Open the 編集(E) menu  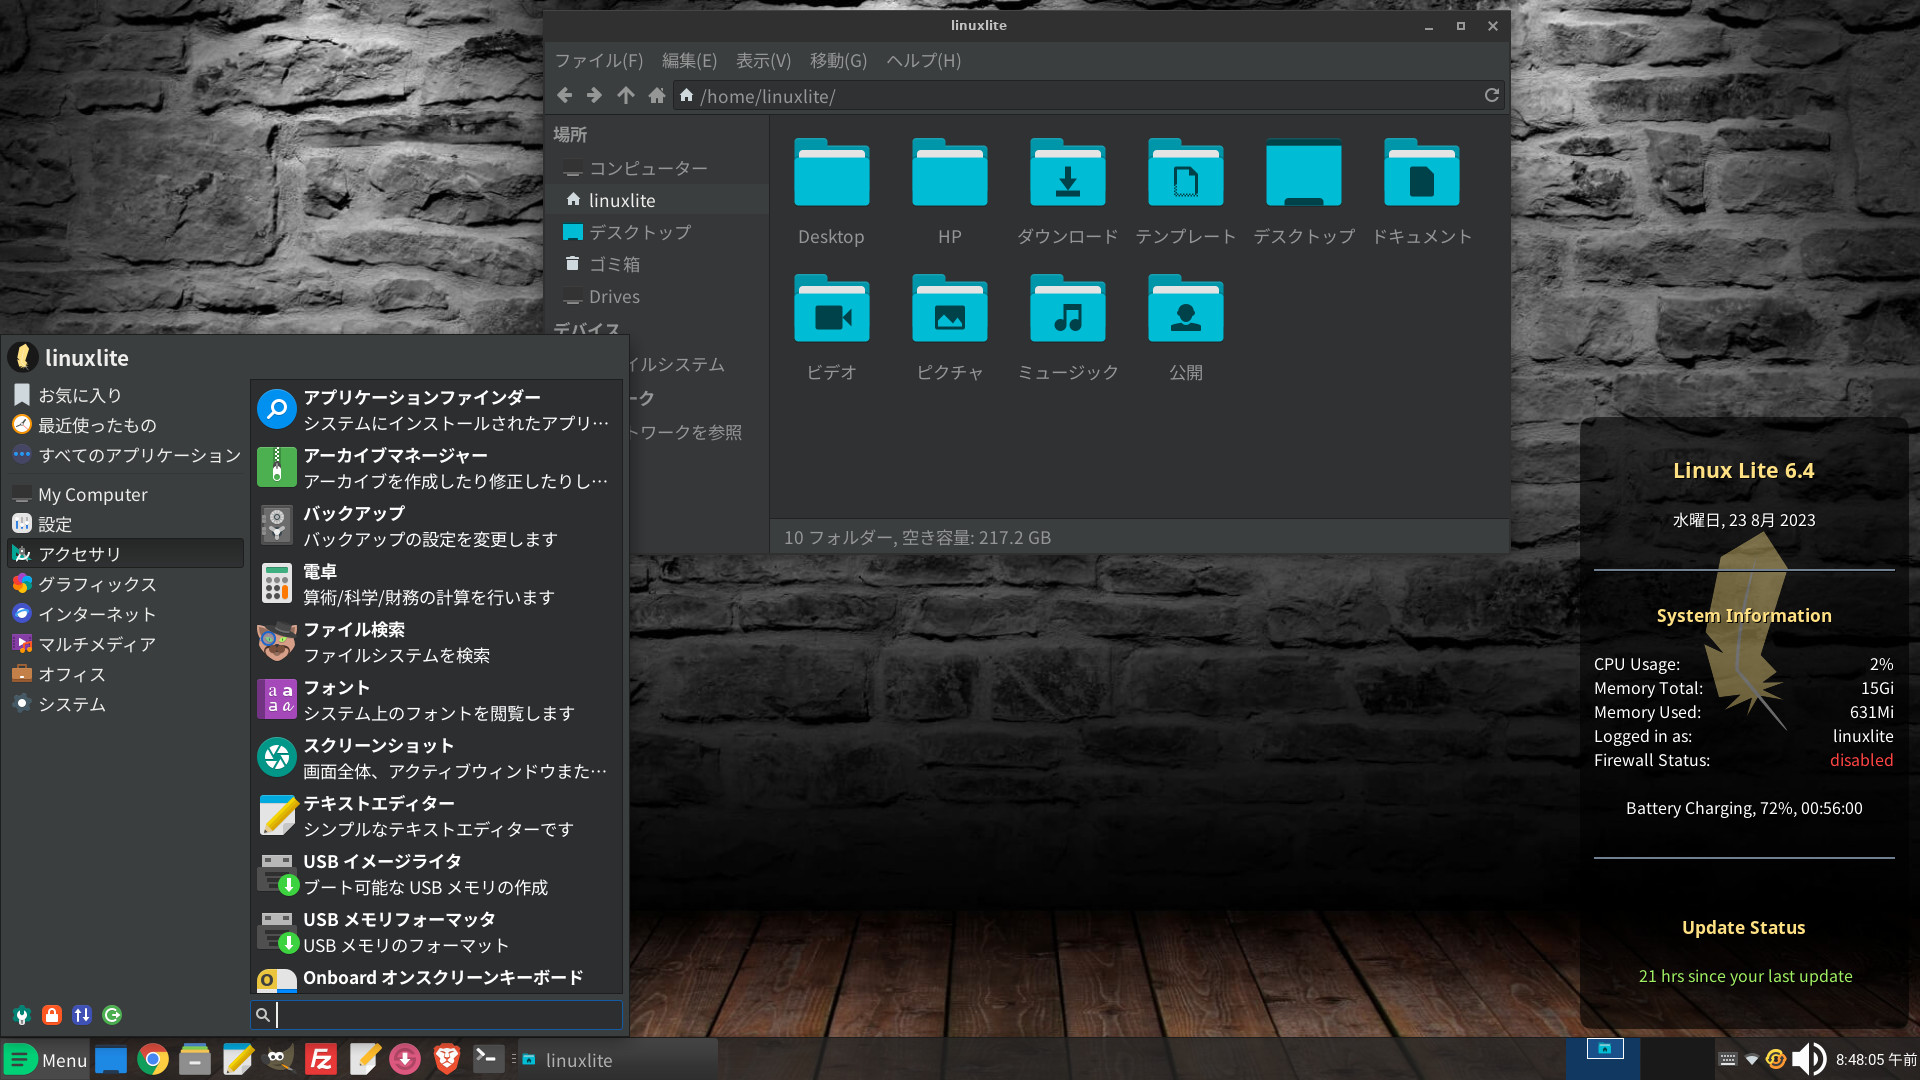click(689, 60)
